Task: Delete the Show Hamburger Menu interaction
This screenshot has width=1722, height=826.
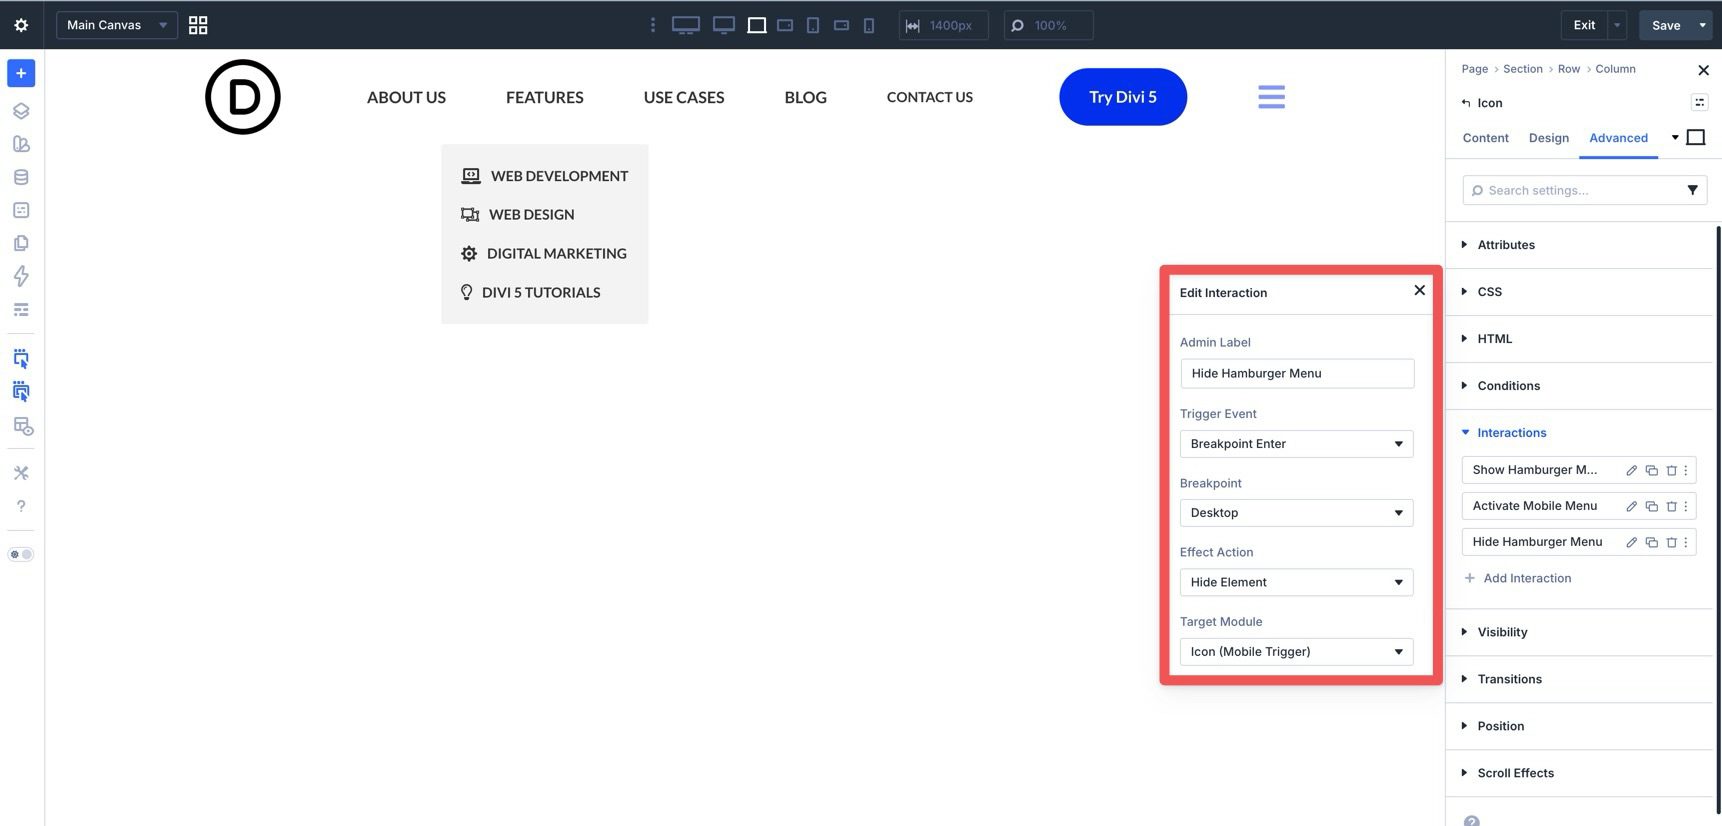Action: [x=1671, y=470]
